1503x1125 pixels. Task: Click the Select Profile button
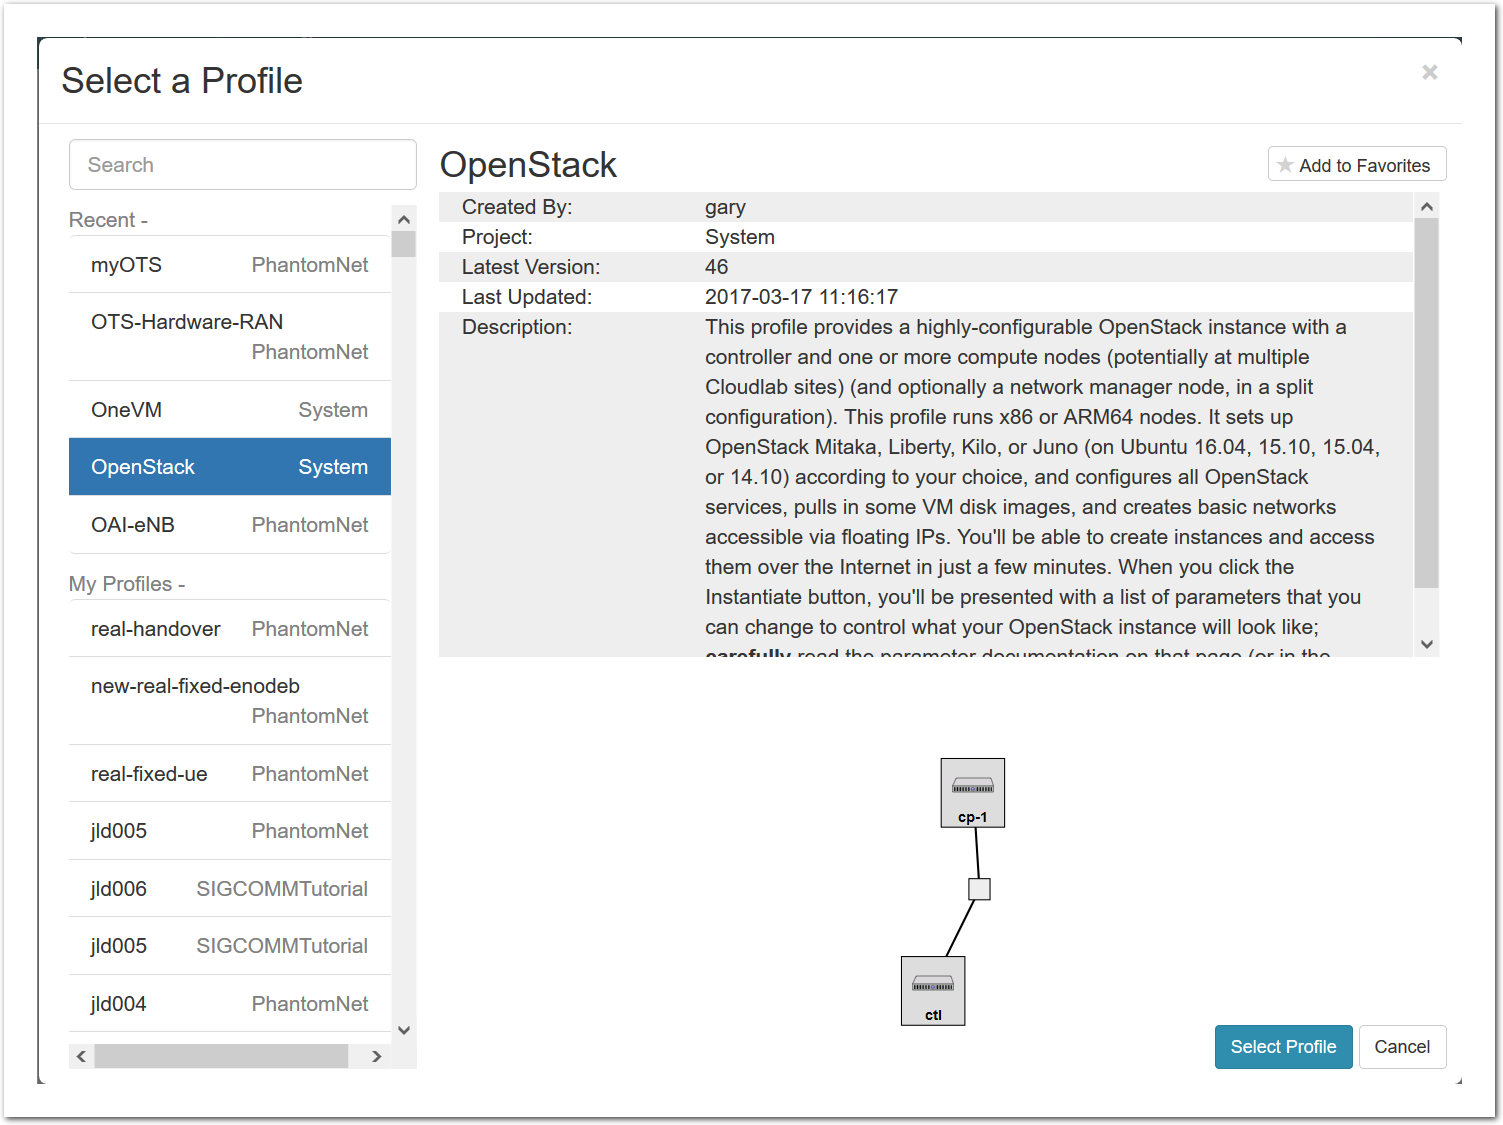coord(1283,1047)
